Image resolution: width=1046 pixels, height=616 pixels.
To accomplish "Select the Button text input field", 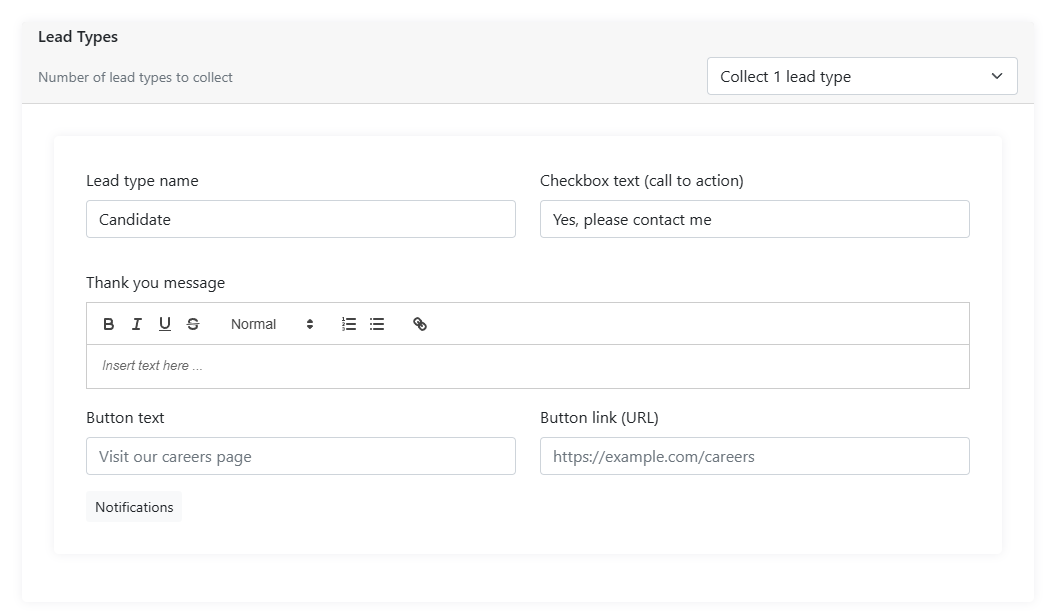I will pos(301,456).
